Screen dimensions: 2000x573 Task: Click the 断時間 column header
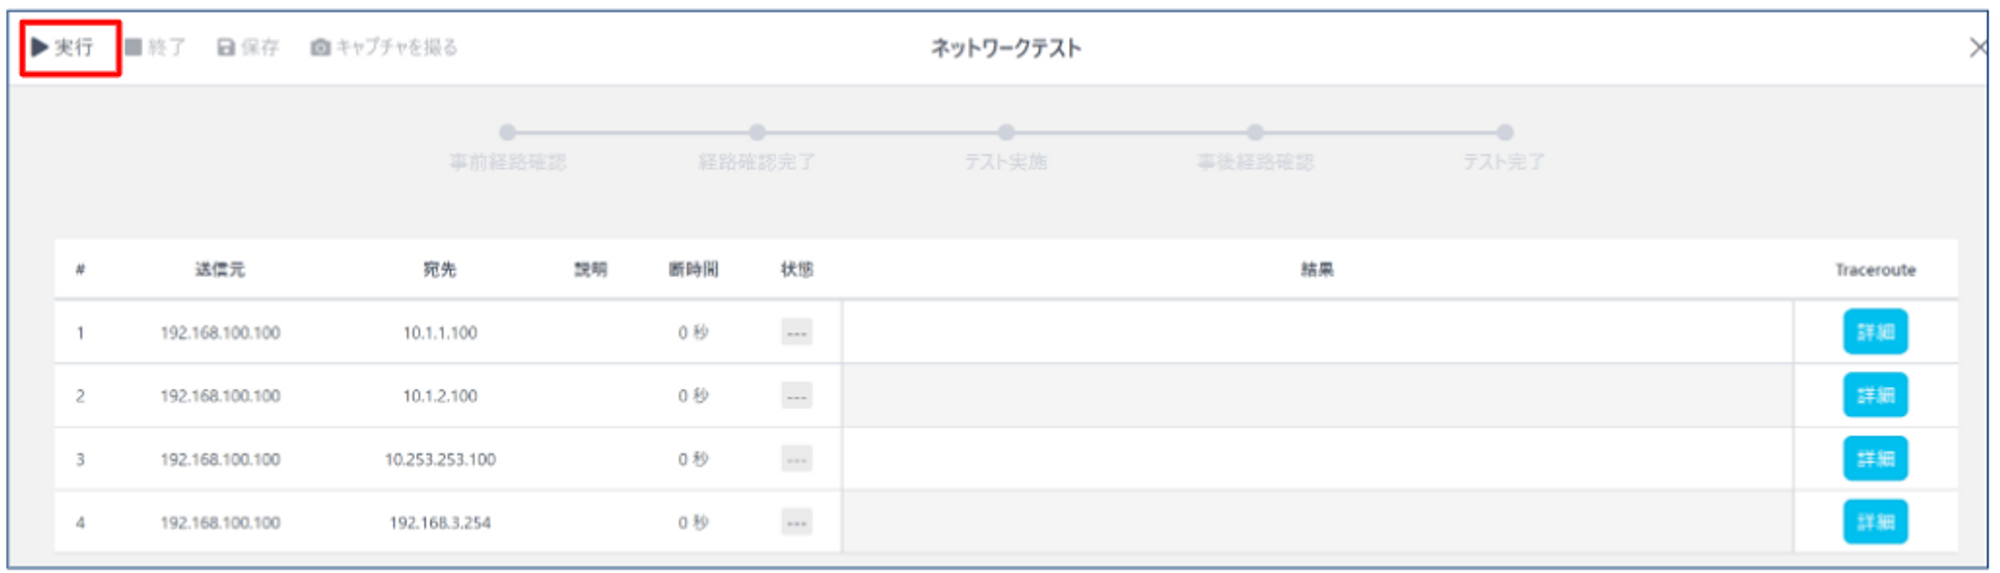pos(693,269)
